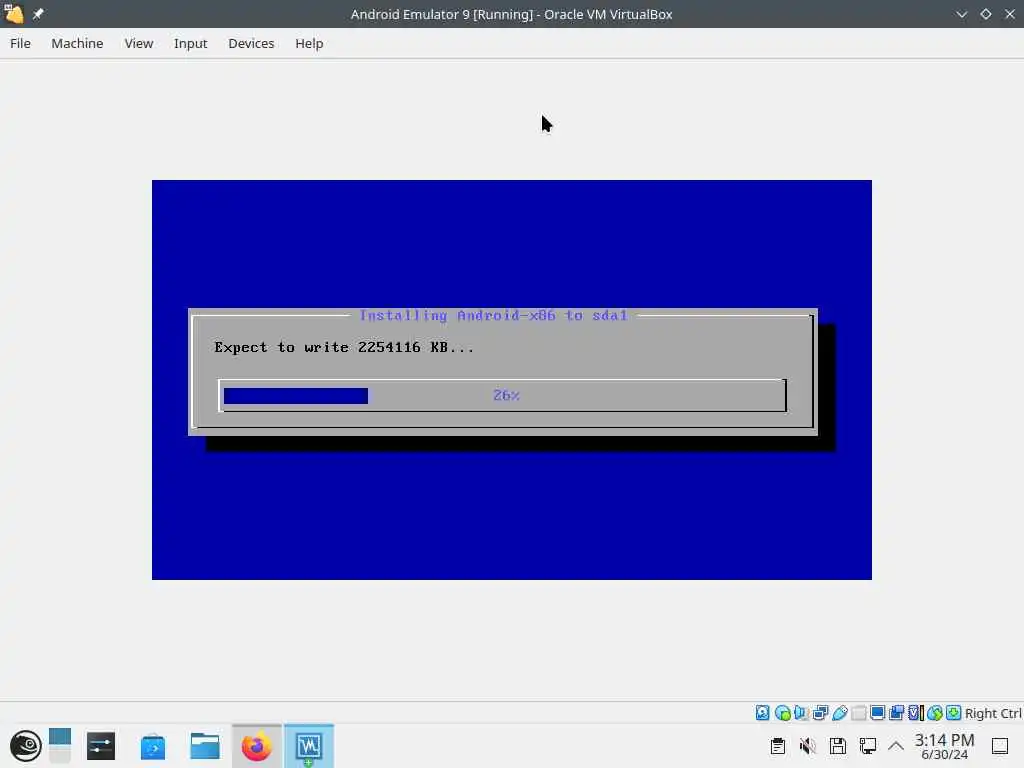Click the display status bar icon

(x=878, y=712)
